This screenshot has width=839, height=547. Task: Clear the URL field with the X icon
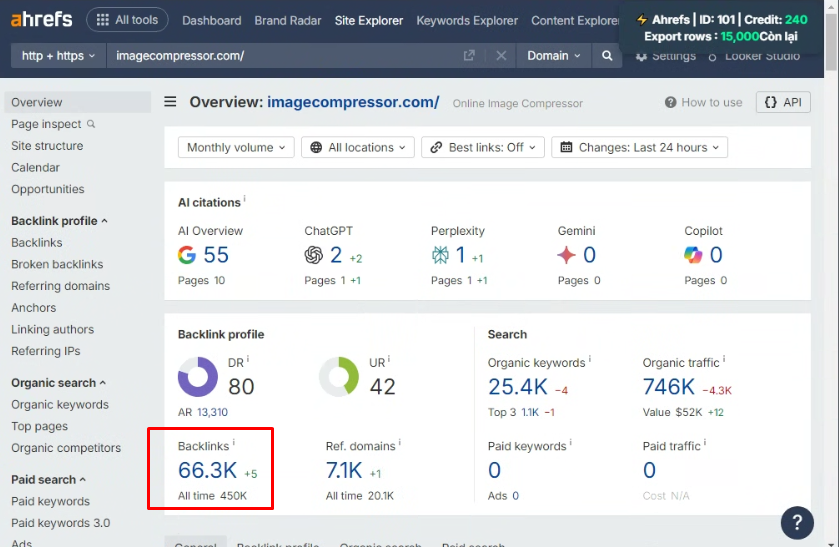501,56
